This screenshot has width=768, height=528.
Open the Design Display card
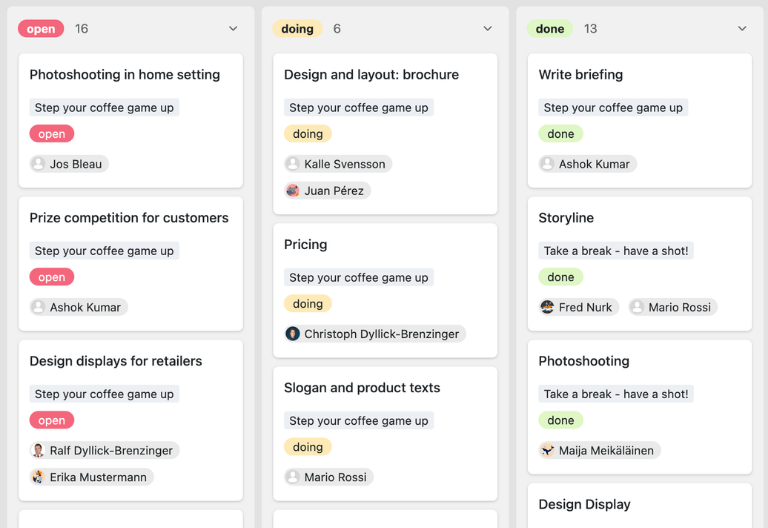(x=640, y=506)
